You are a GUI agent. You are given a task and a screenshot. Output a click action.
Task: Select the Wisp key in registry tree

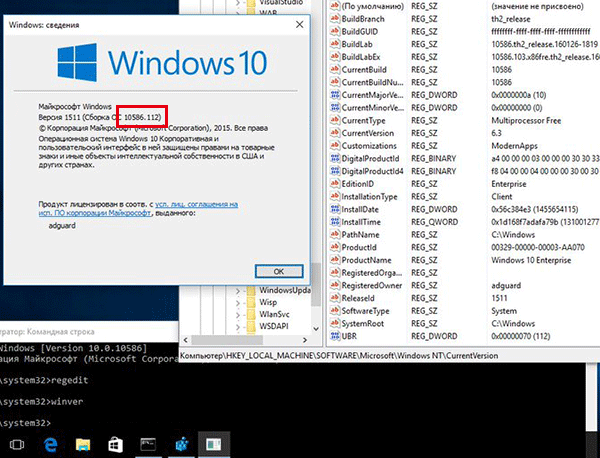coord(268,302)
